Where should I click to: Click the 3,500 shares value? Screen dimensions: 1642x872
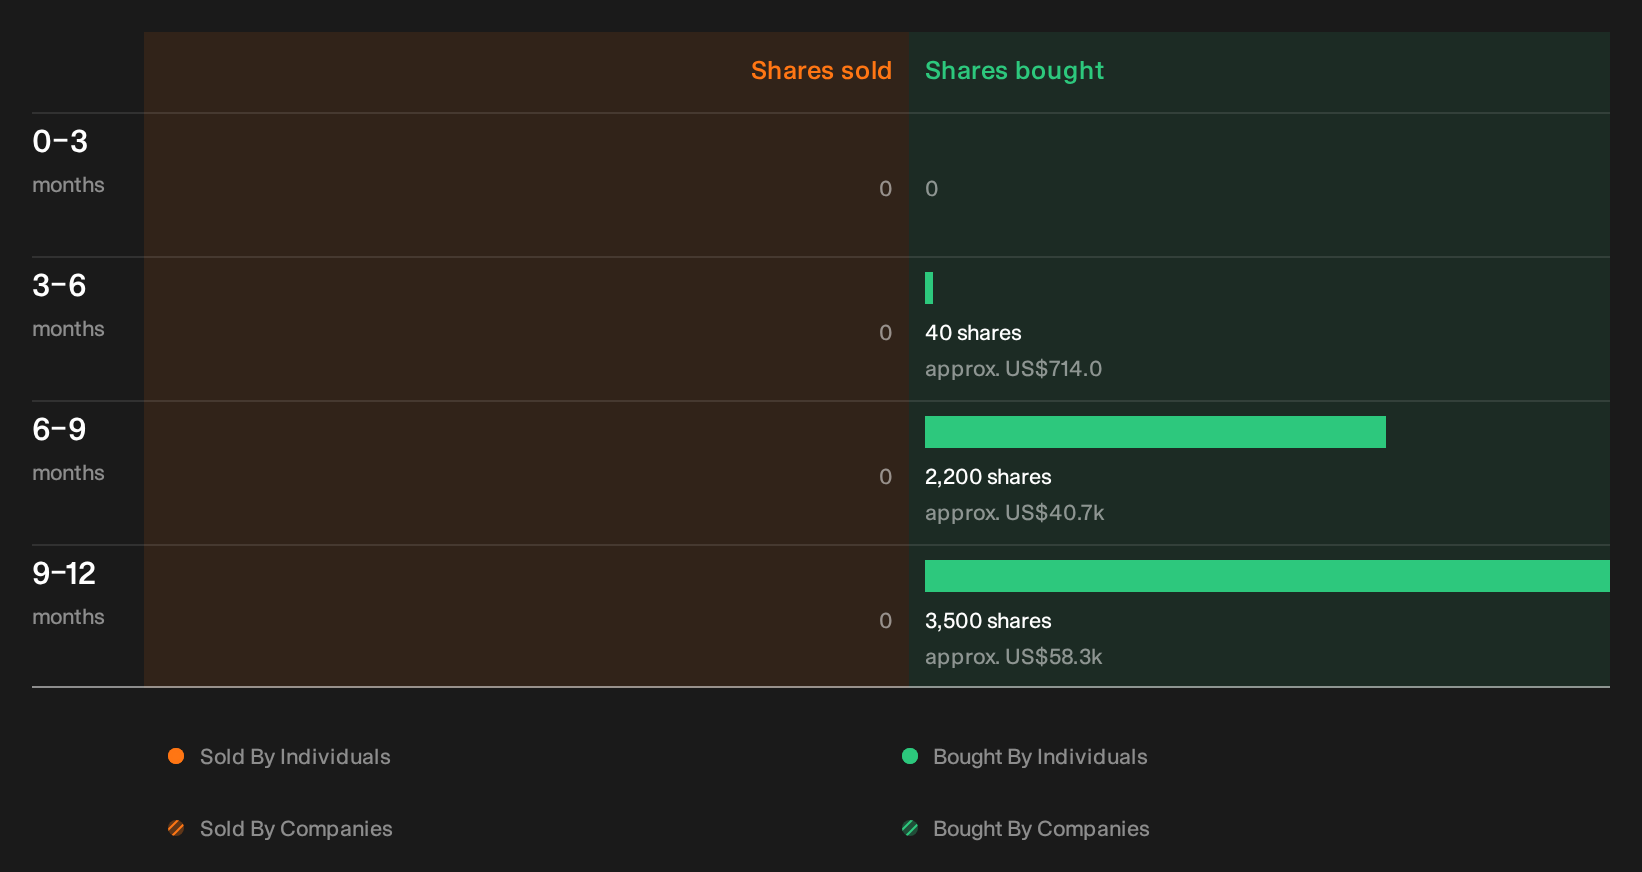(988, 621)
